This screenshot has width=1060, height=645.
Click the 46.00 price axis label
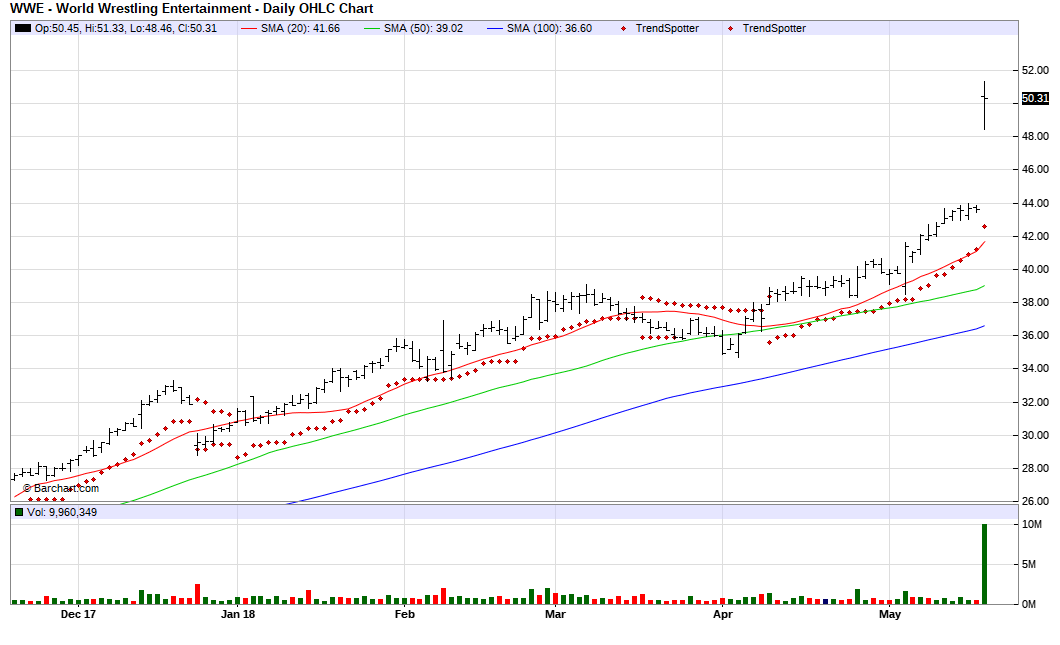1035,170
